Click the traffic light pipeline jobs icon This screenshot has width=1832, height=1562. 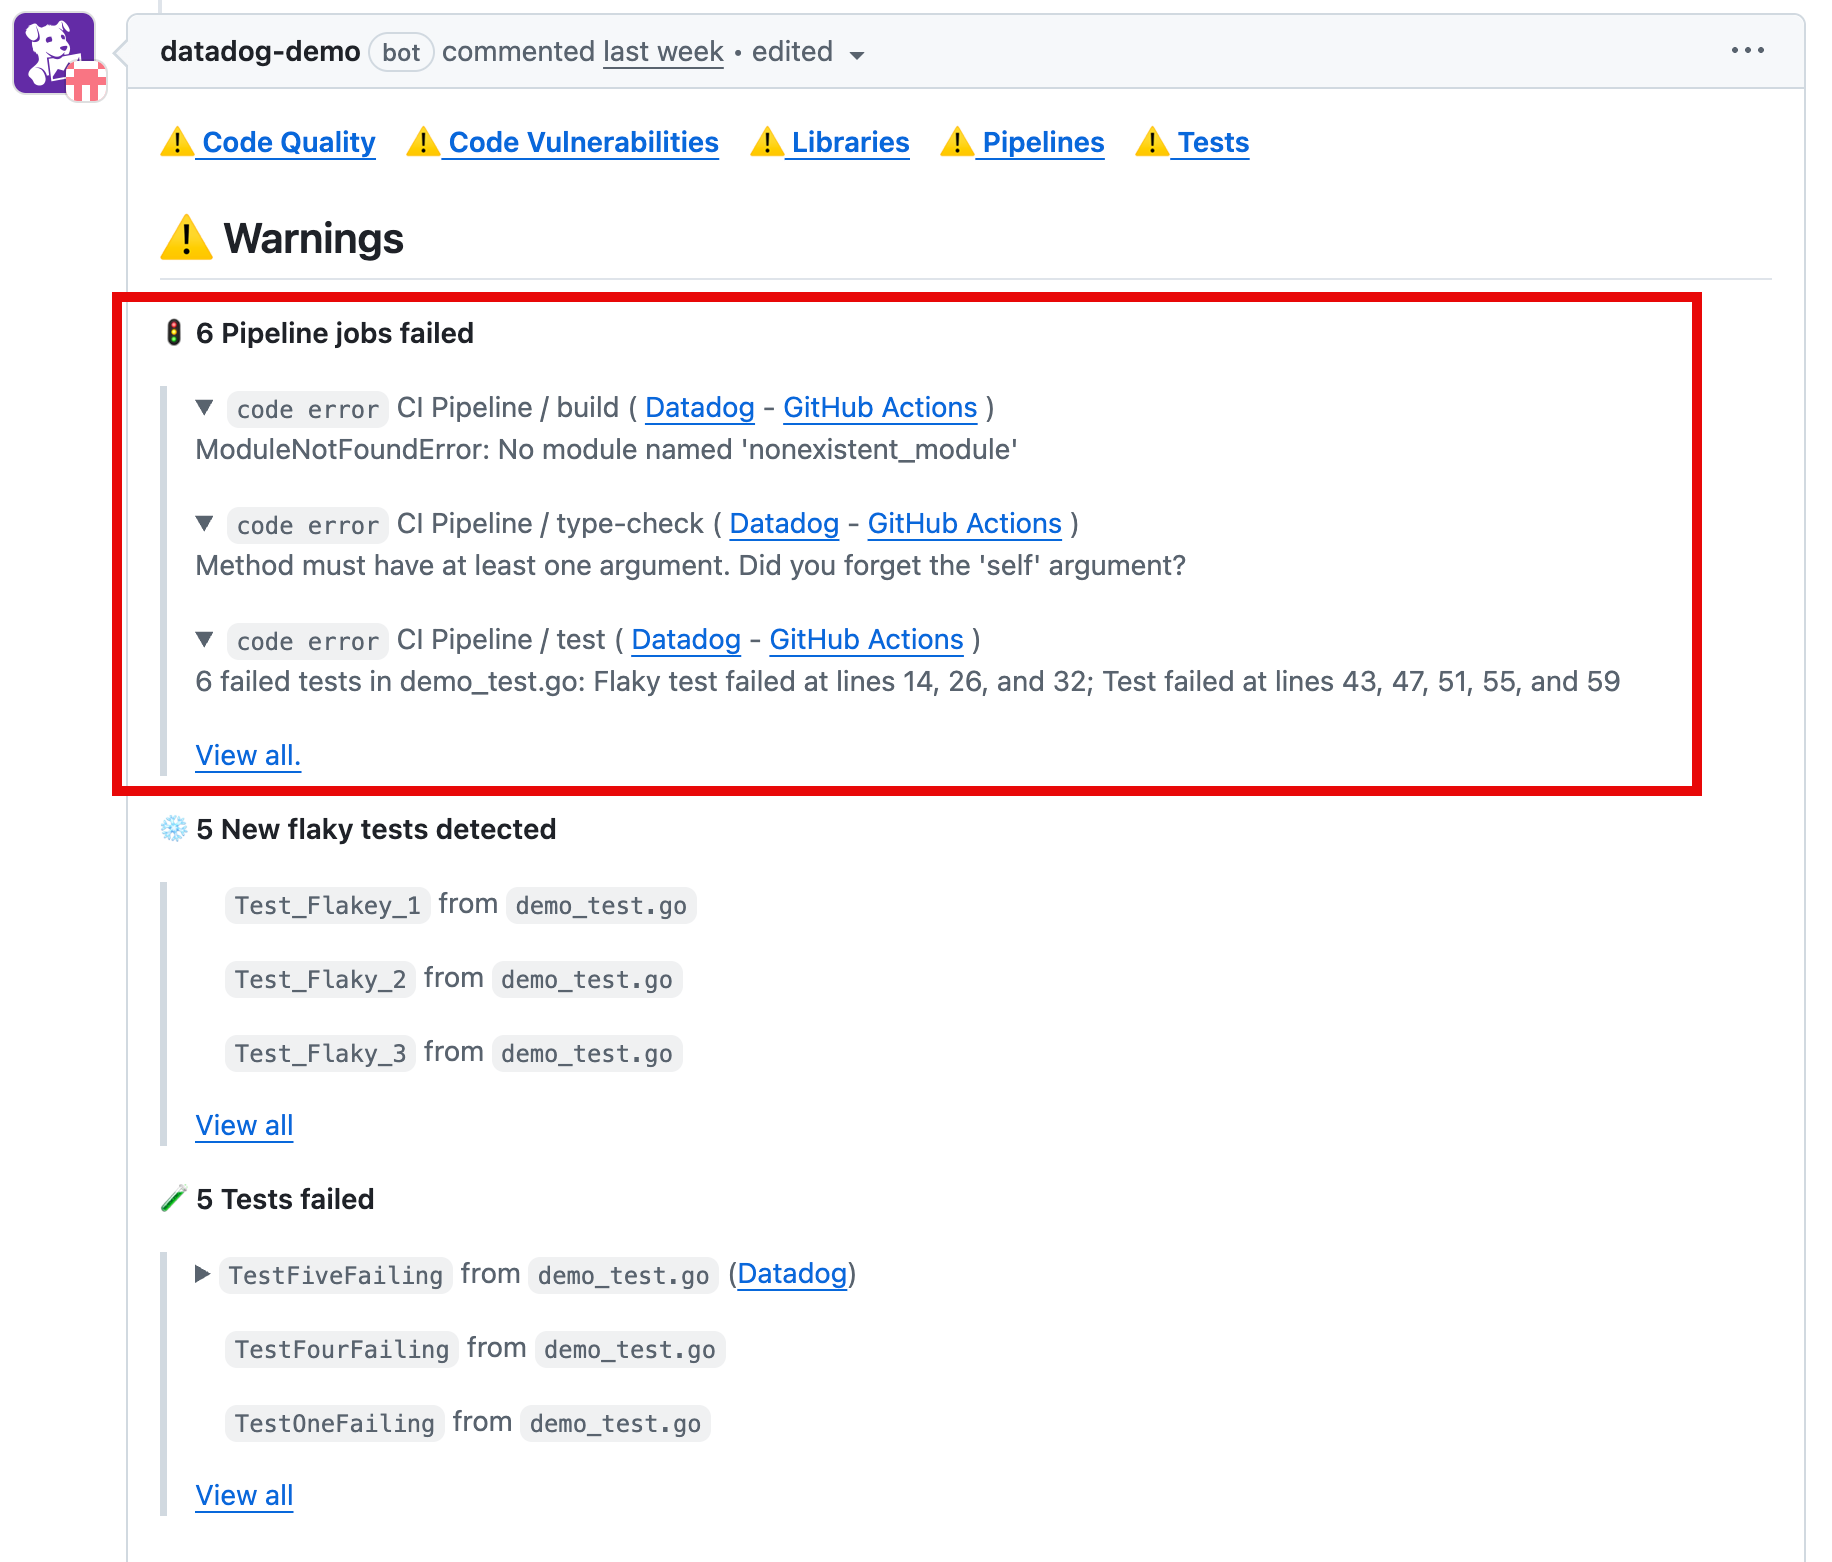(173, 333)
